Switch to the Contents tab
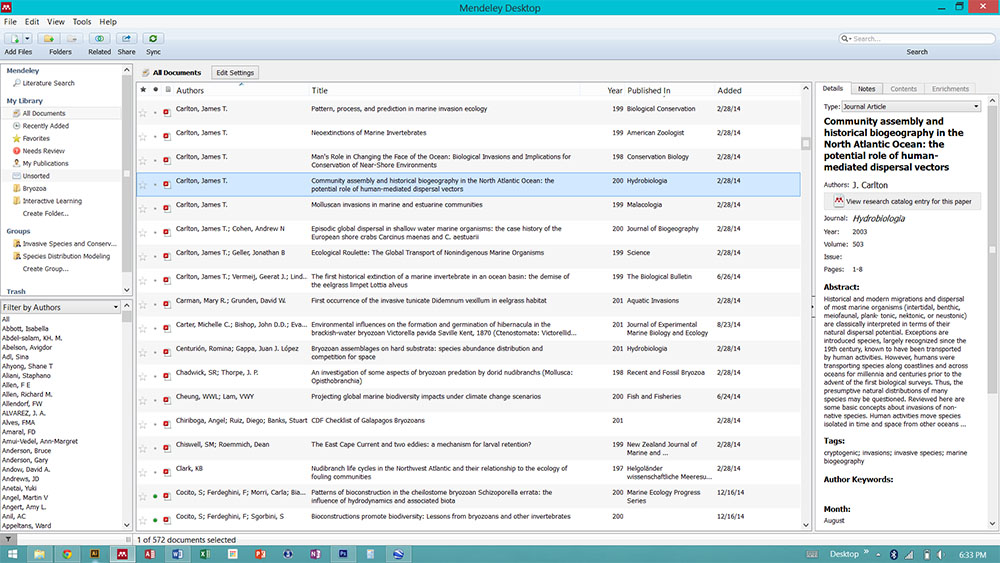The width and height of the screenshot is (1000, 563). (903, 89)
